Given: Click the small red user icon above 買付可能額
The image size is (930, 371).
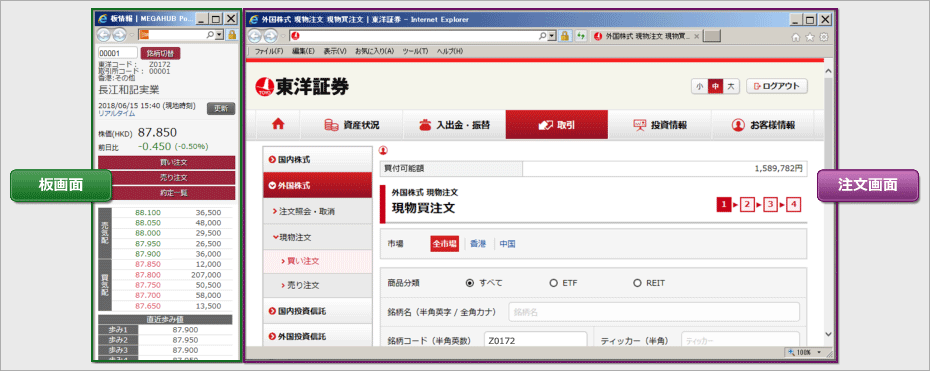Looking at the screenshot, I should (383, 150).
